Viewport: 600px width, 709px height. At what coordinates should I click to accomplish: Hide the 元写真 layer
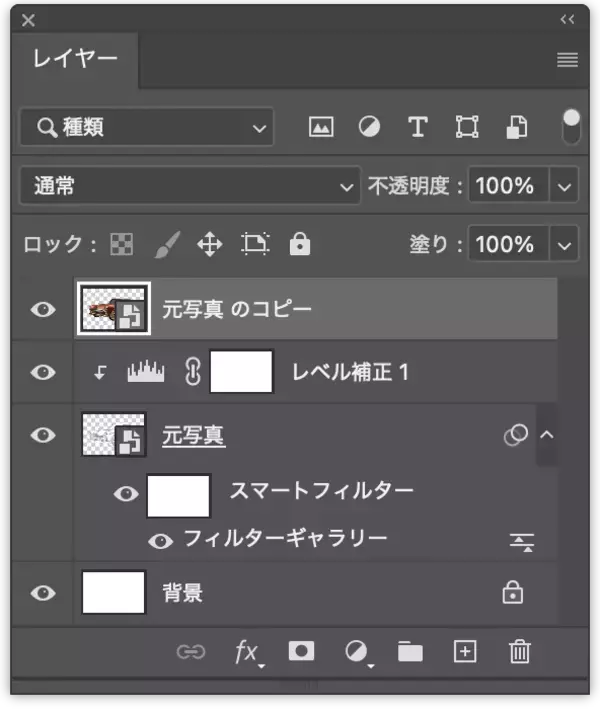click(x=43, y=435)
